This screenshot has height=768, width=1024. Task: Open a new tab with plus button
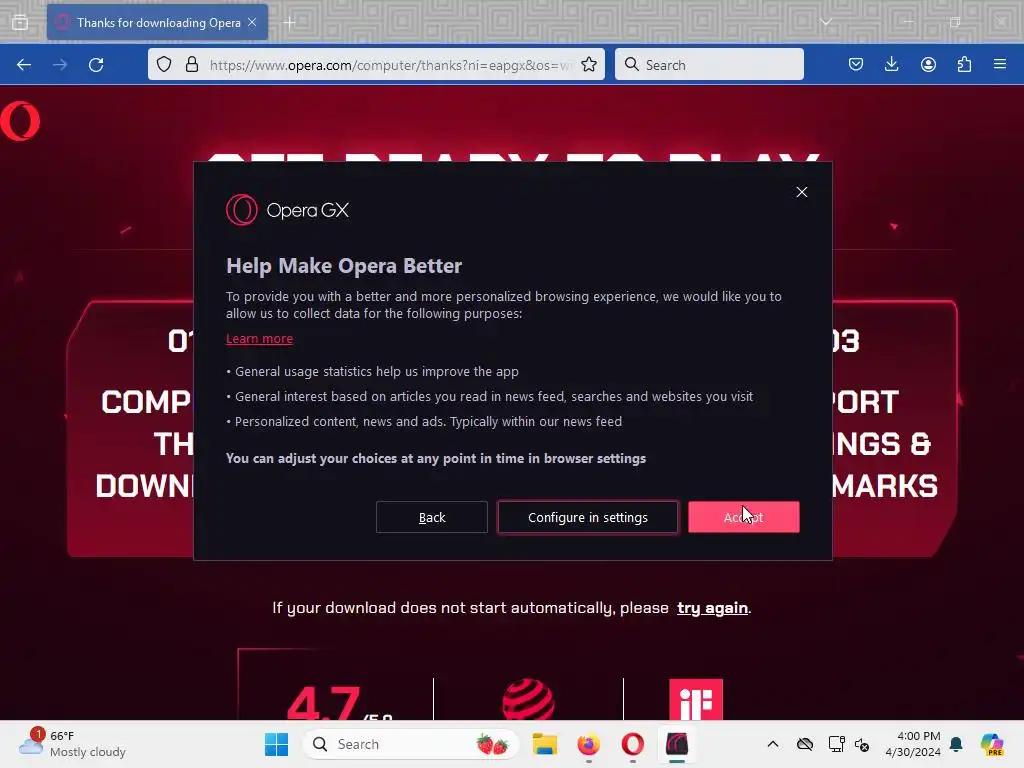289,23
